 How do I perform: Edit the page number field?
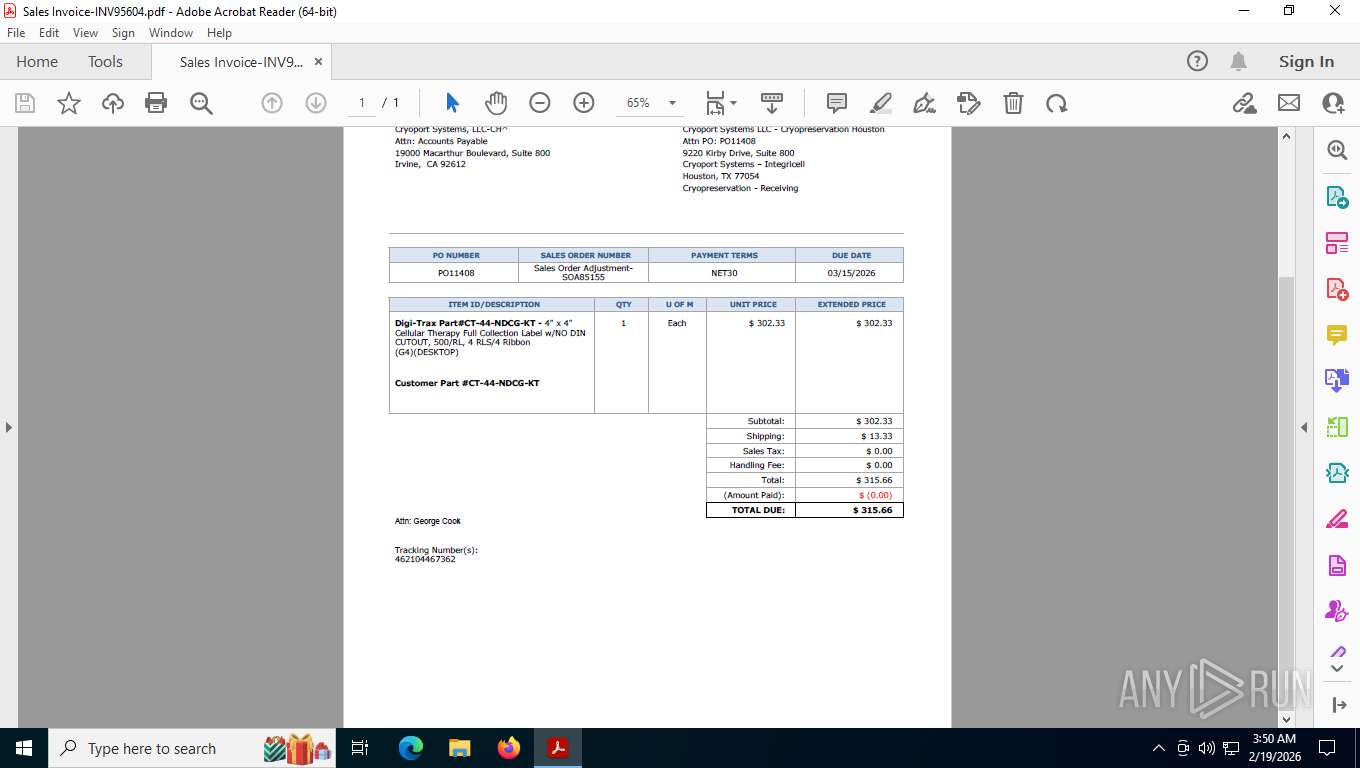361,103
